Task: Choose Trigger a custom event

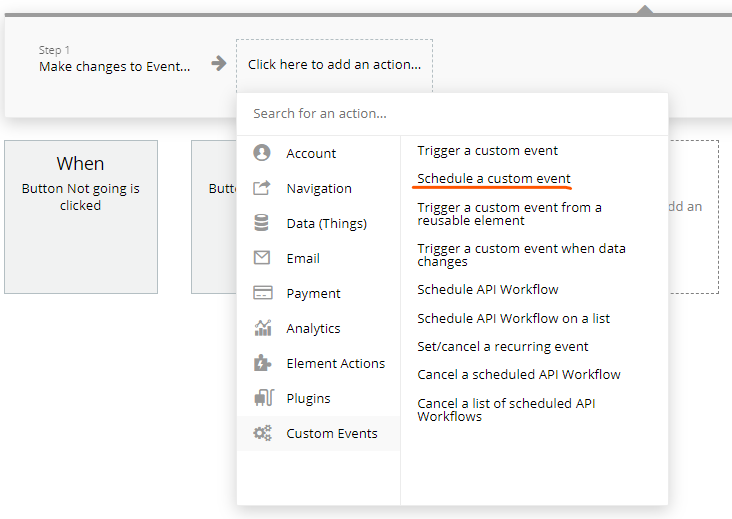Action: click(487, 151)
